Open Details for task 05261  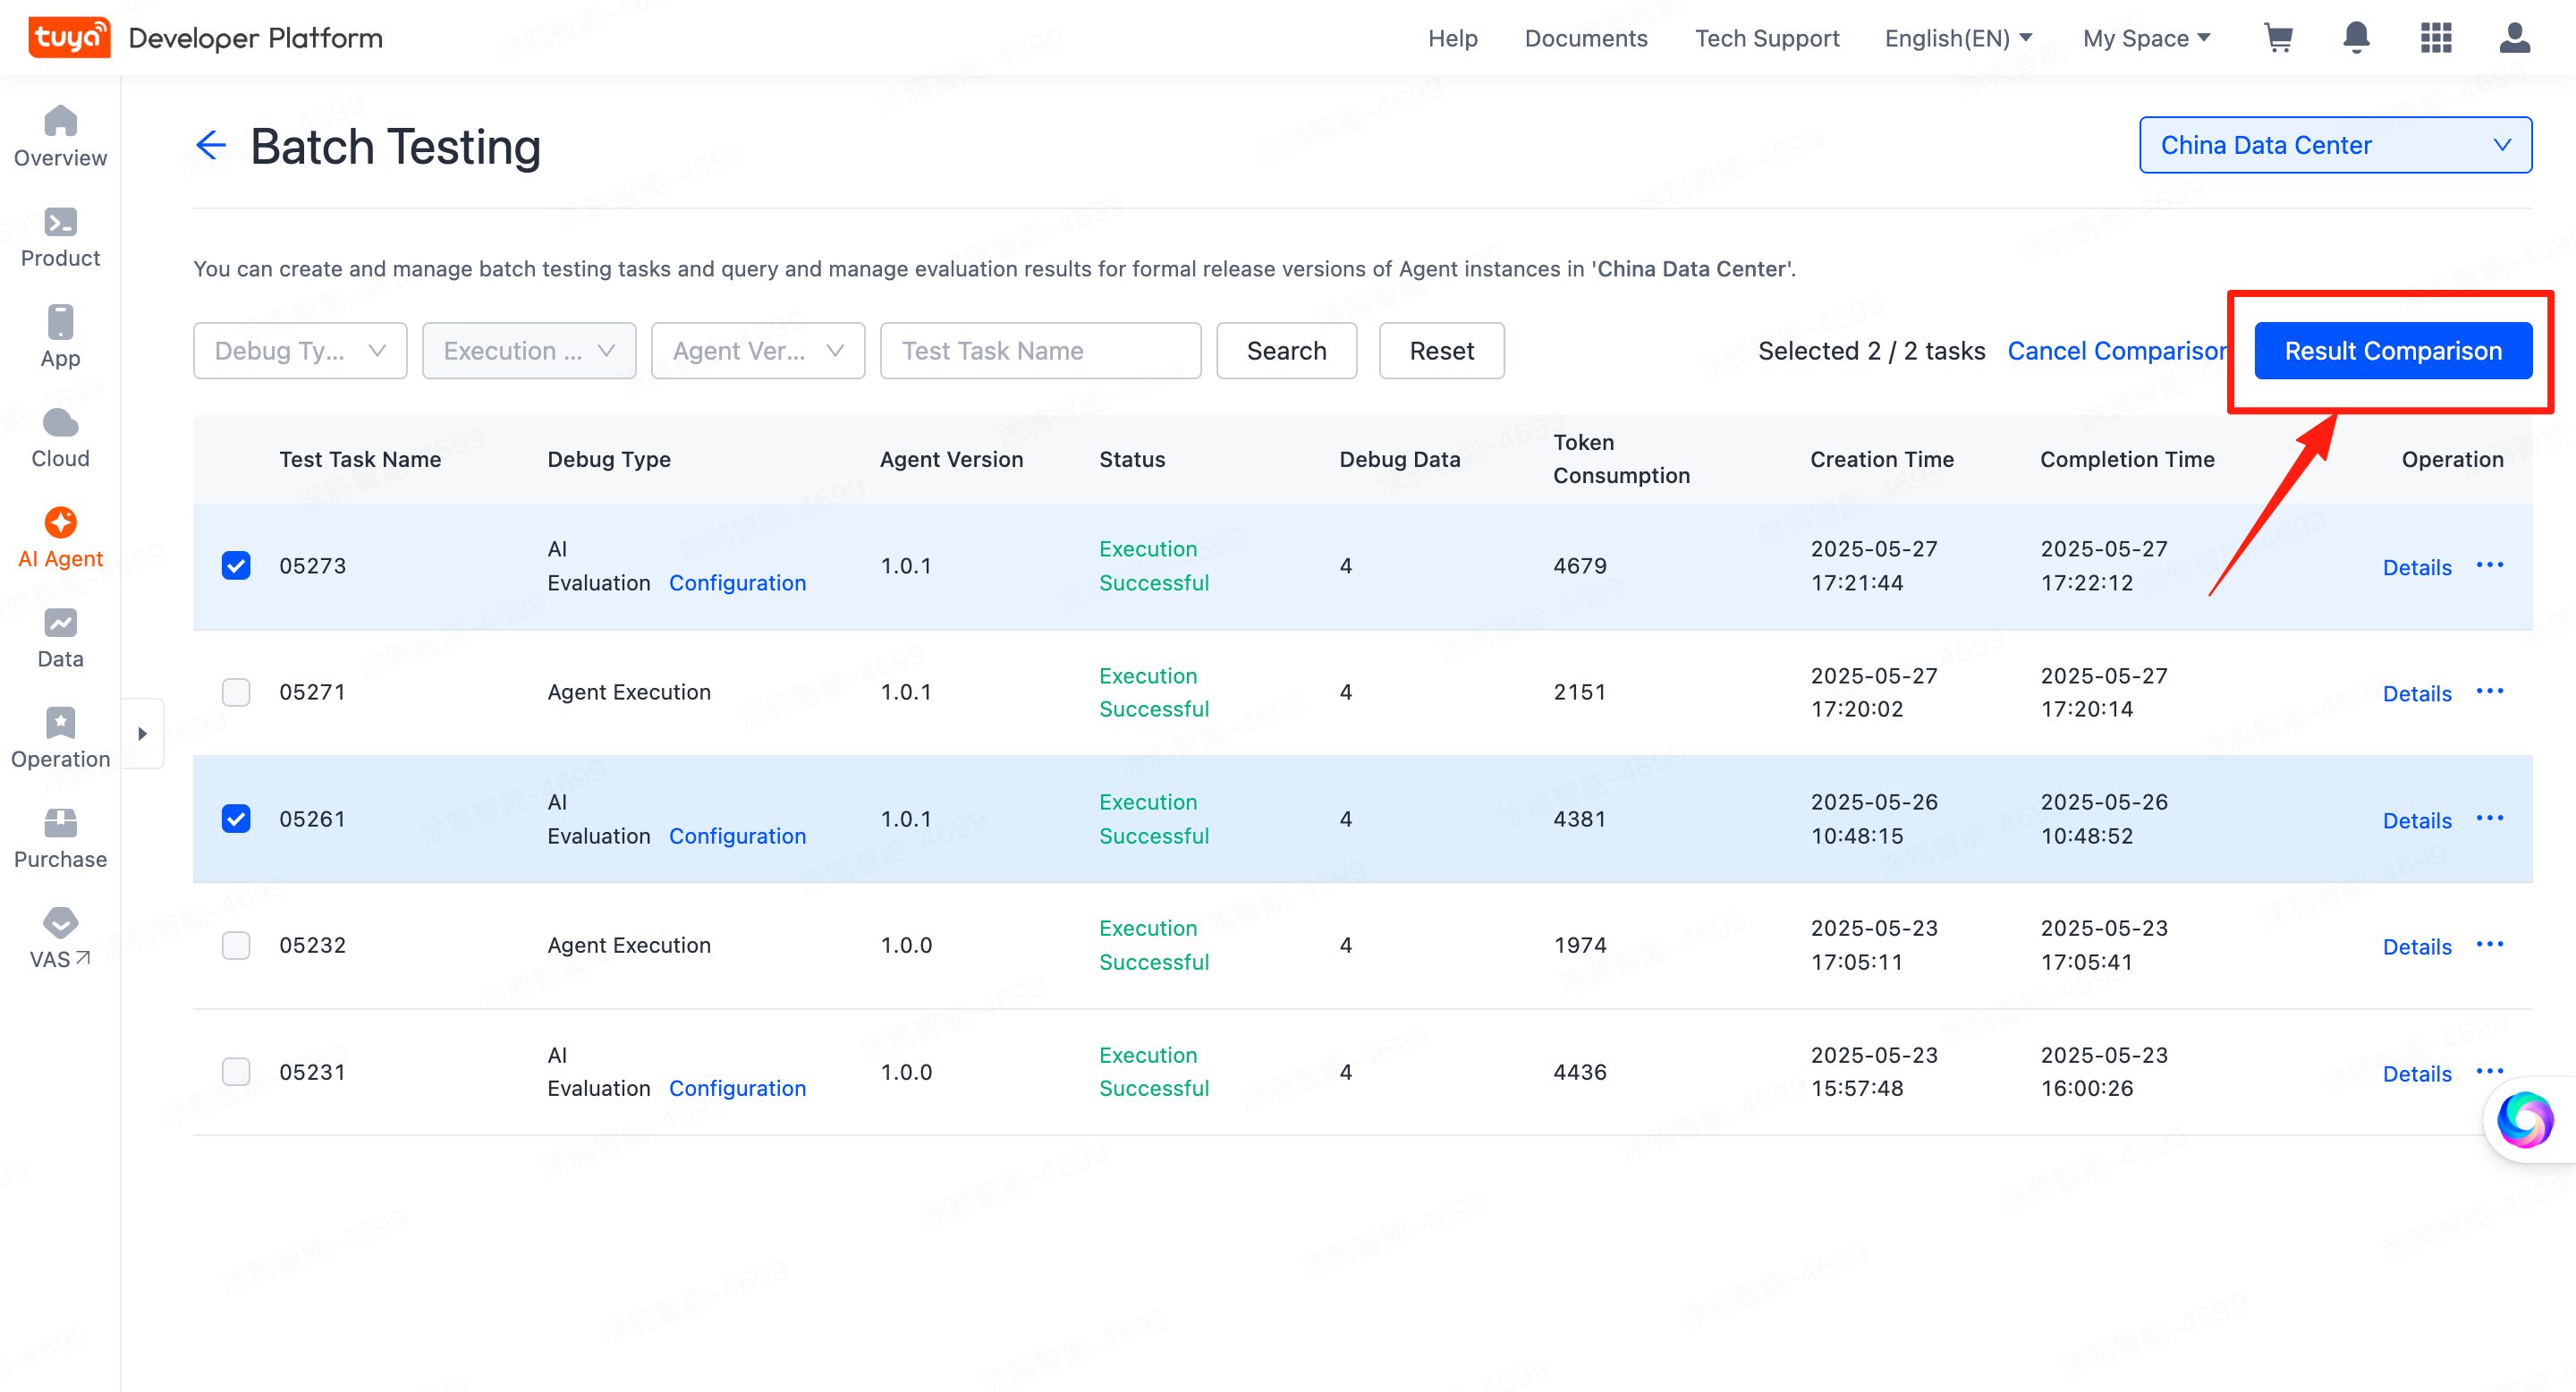(2417, 820)
